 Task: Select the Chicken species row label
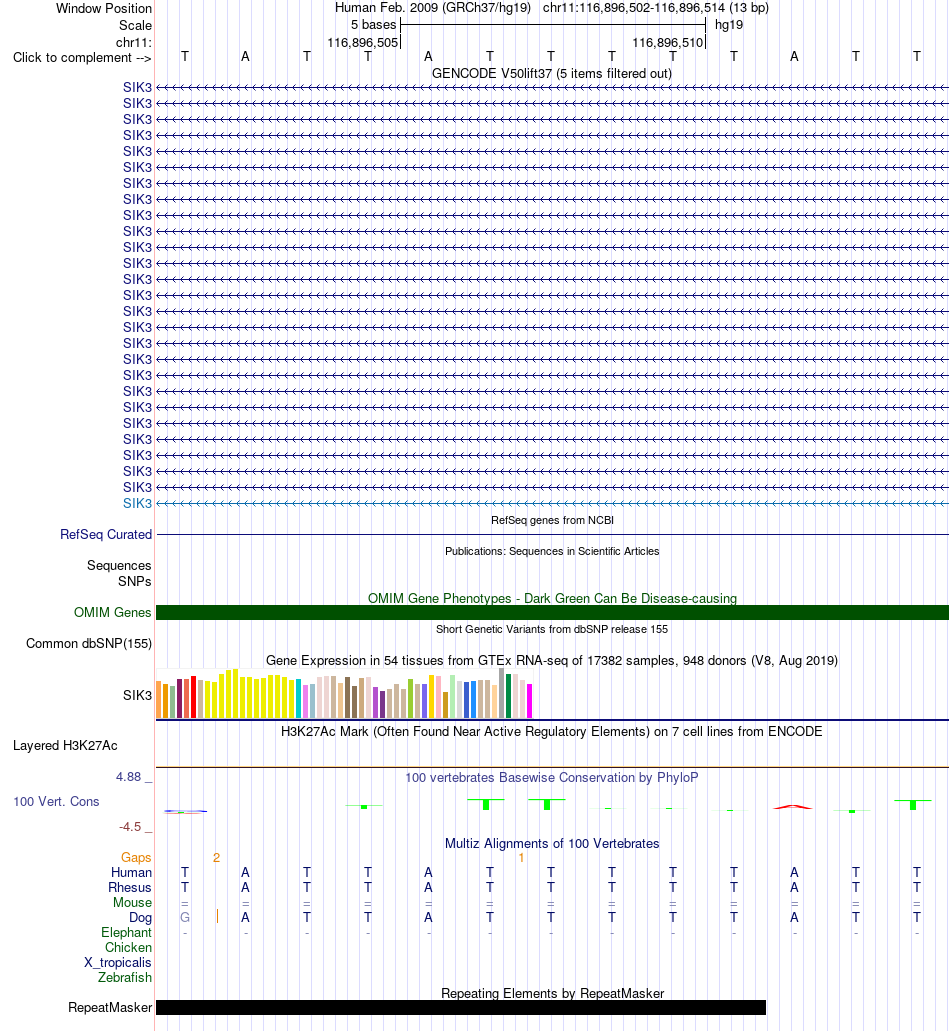tap(128, 947)
